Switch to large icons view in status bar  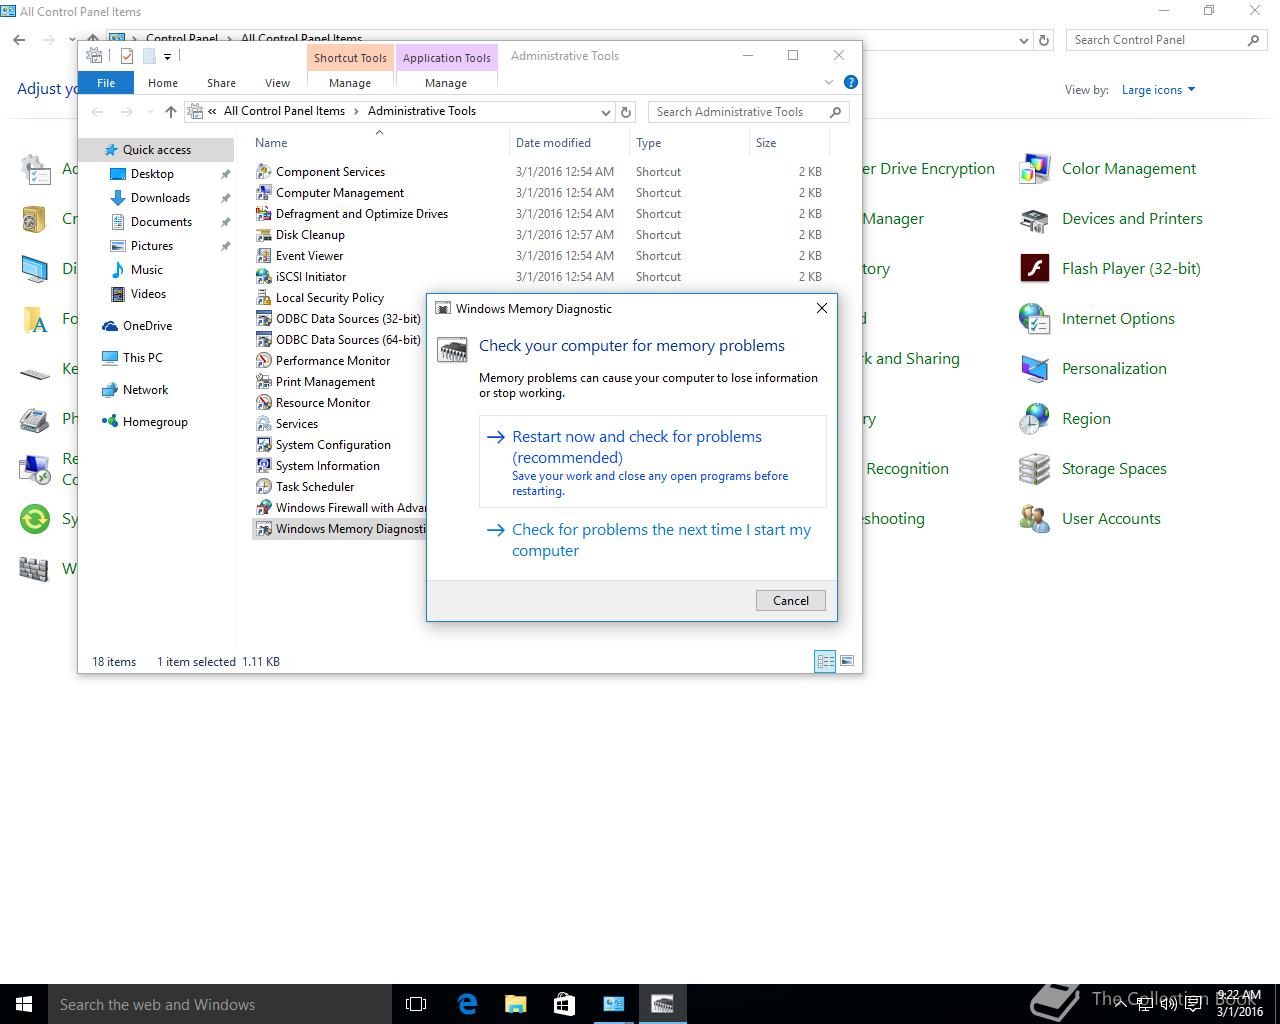[847, 661]
